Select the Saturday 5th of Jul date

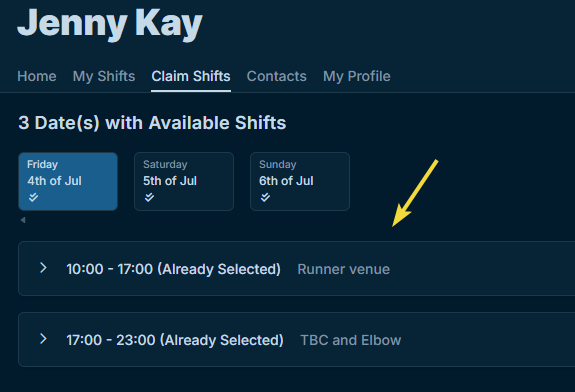click(184, 182)
